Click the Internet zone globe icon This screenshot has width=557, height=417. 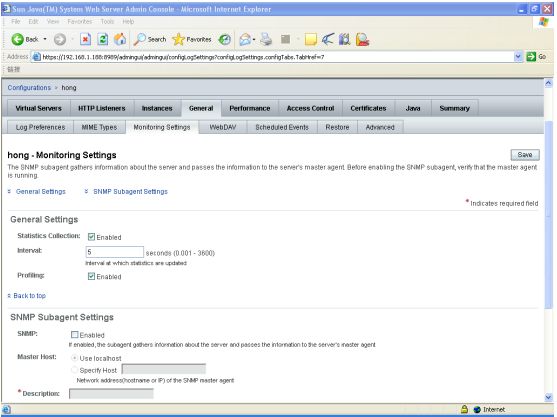[x=477, y=410]
